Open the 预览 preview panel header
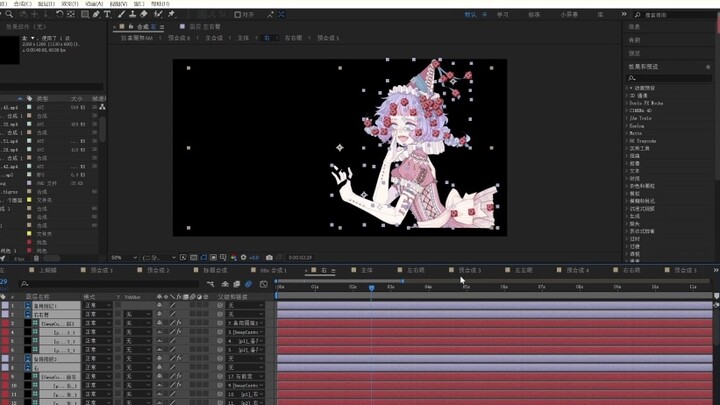Image resolution: width=720 pixels, height=405 pixels. pos(634,53)
